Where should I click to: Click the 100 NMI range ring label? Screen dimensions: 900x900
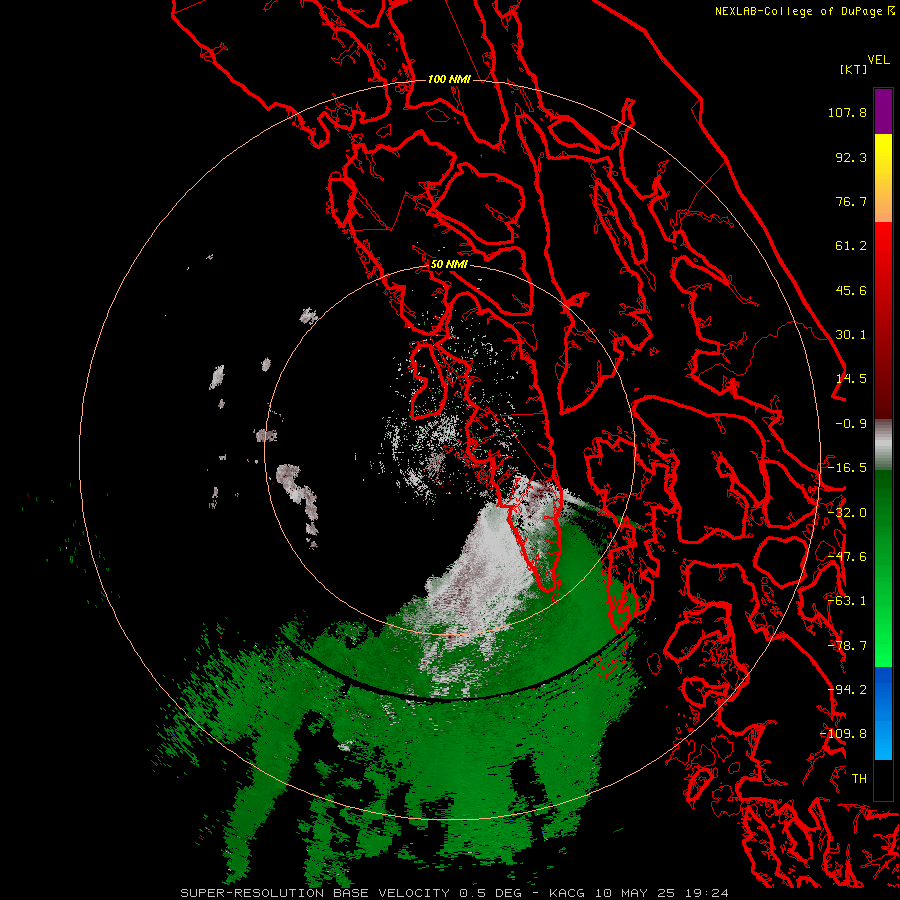pos(449,79)
